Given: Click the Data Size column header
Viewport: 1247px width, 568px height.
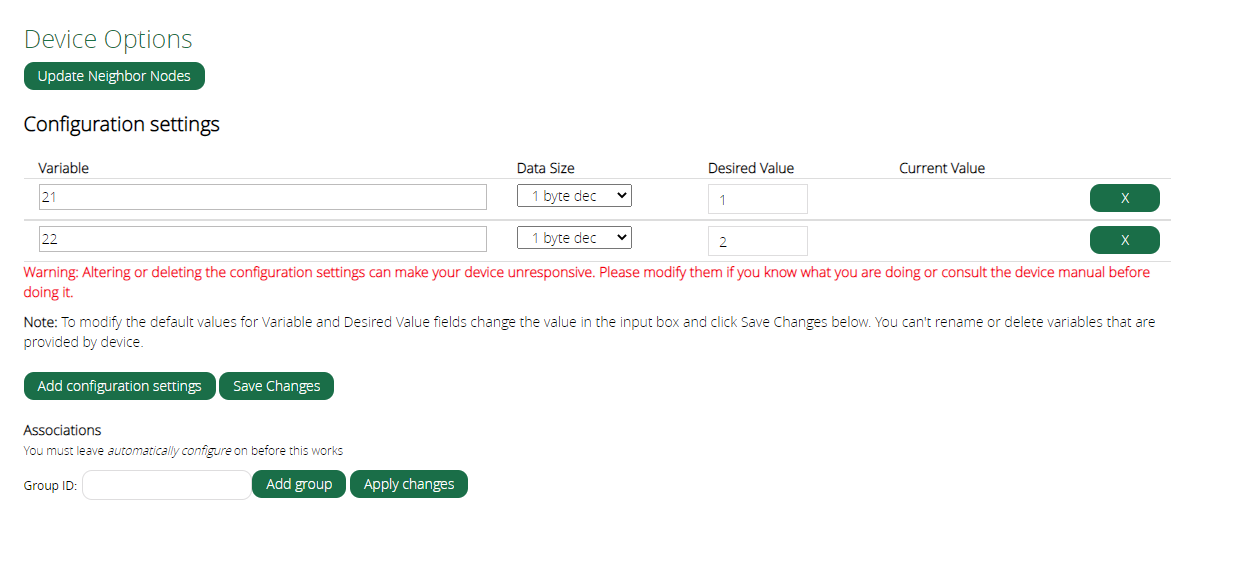Looking at the screenshot, I should click(546, 168).
